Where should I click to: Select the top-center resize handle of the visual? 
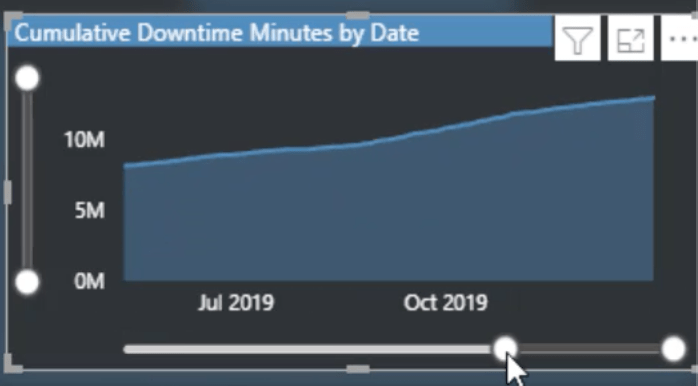point(358,15)
